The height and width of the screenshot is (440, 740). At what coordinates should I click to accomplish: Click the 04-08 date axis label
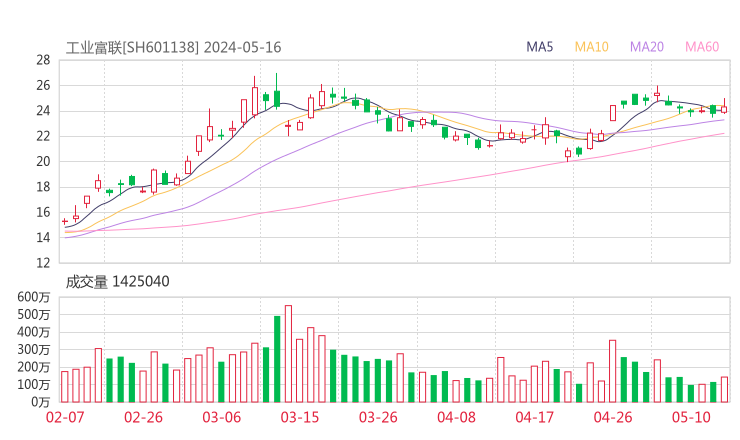pyautogui.click(x=456, y=417)
